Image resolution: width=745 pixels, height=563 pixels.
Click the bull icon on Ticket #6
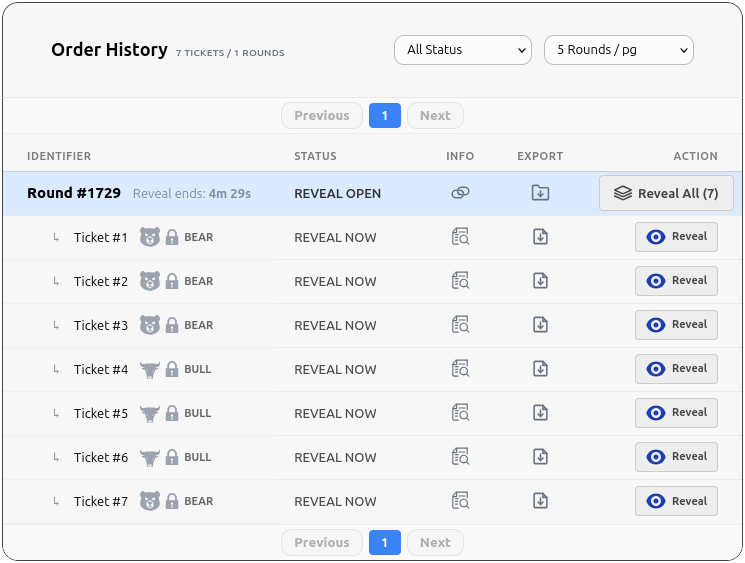pos(150,457)
